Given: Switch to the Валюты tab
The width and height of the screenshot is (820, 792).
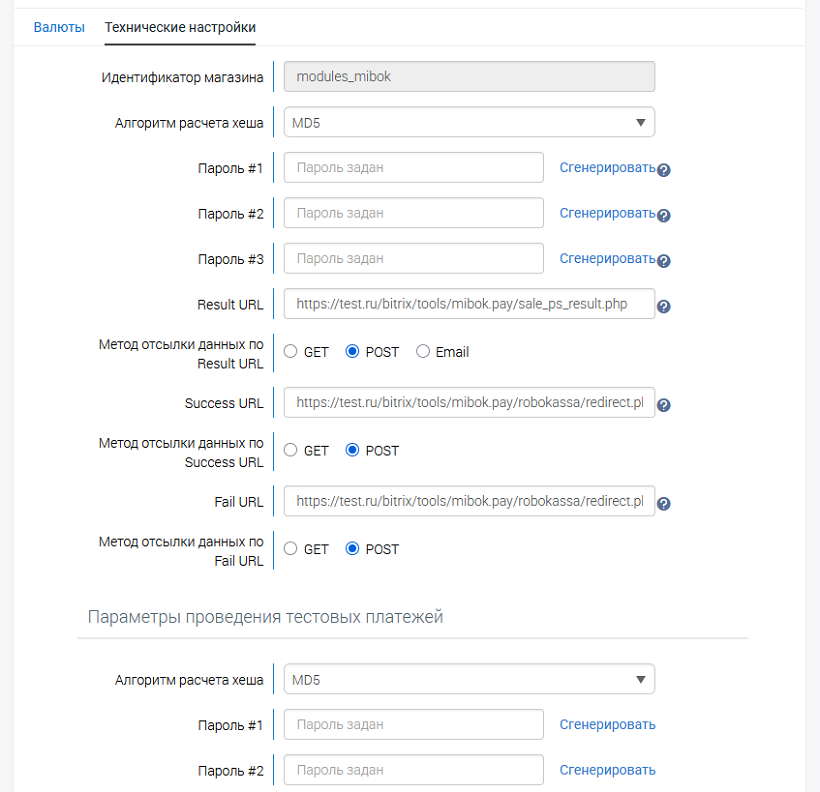Looking at the screenshot, I should point(58,27).
